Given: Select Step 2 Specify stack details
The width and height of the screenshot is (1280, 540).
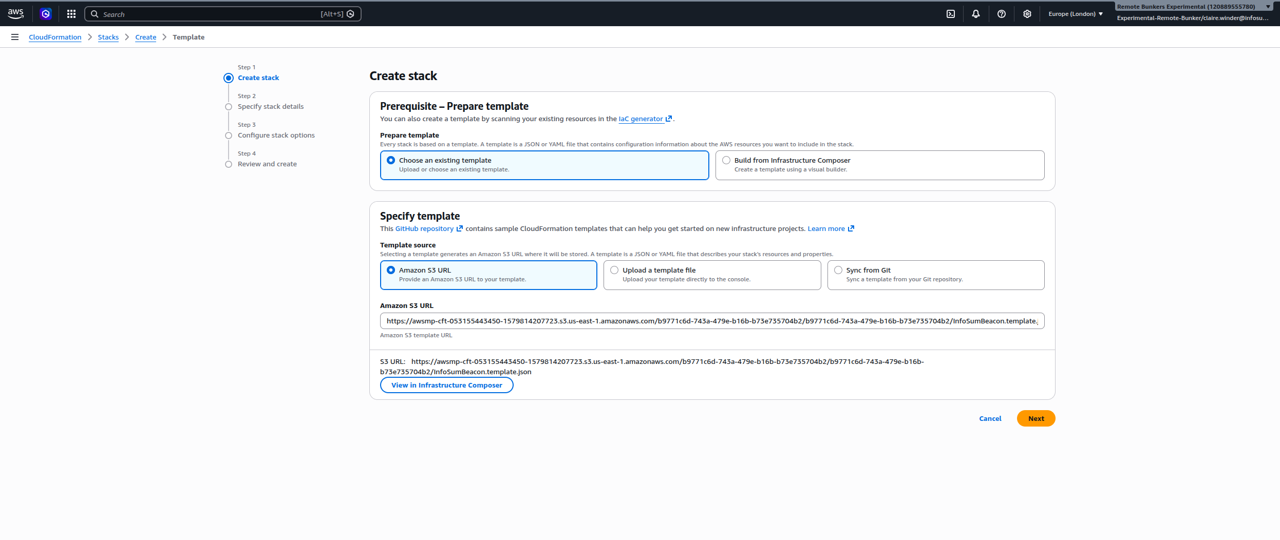Looking at the screenshot, I should [270, 106].
